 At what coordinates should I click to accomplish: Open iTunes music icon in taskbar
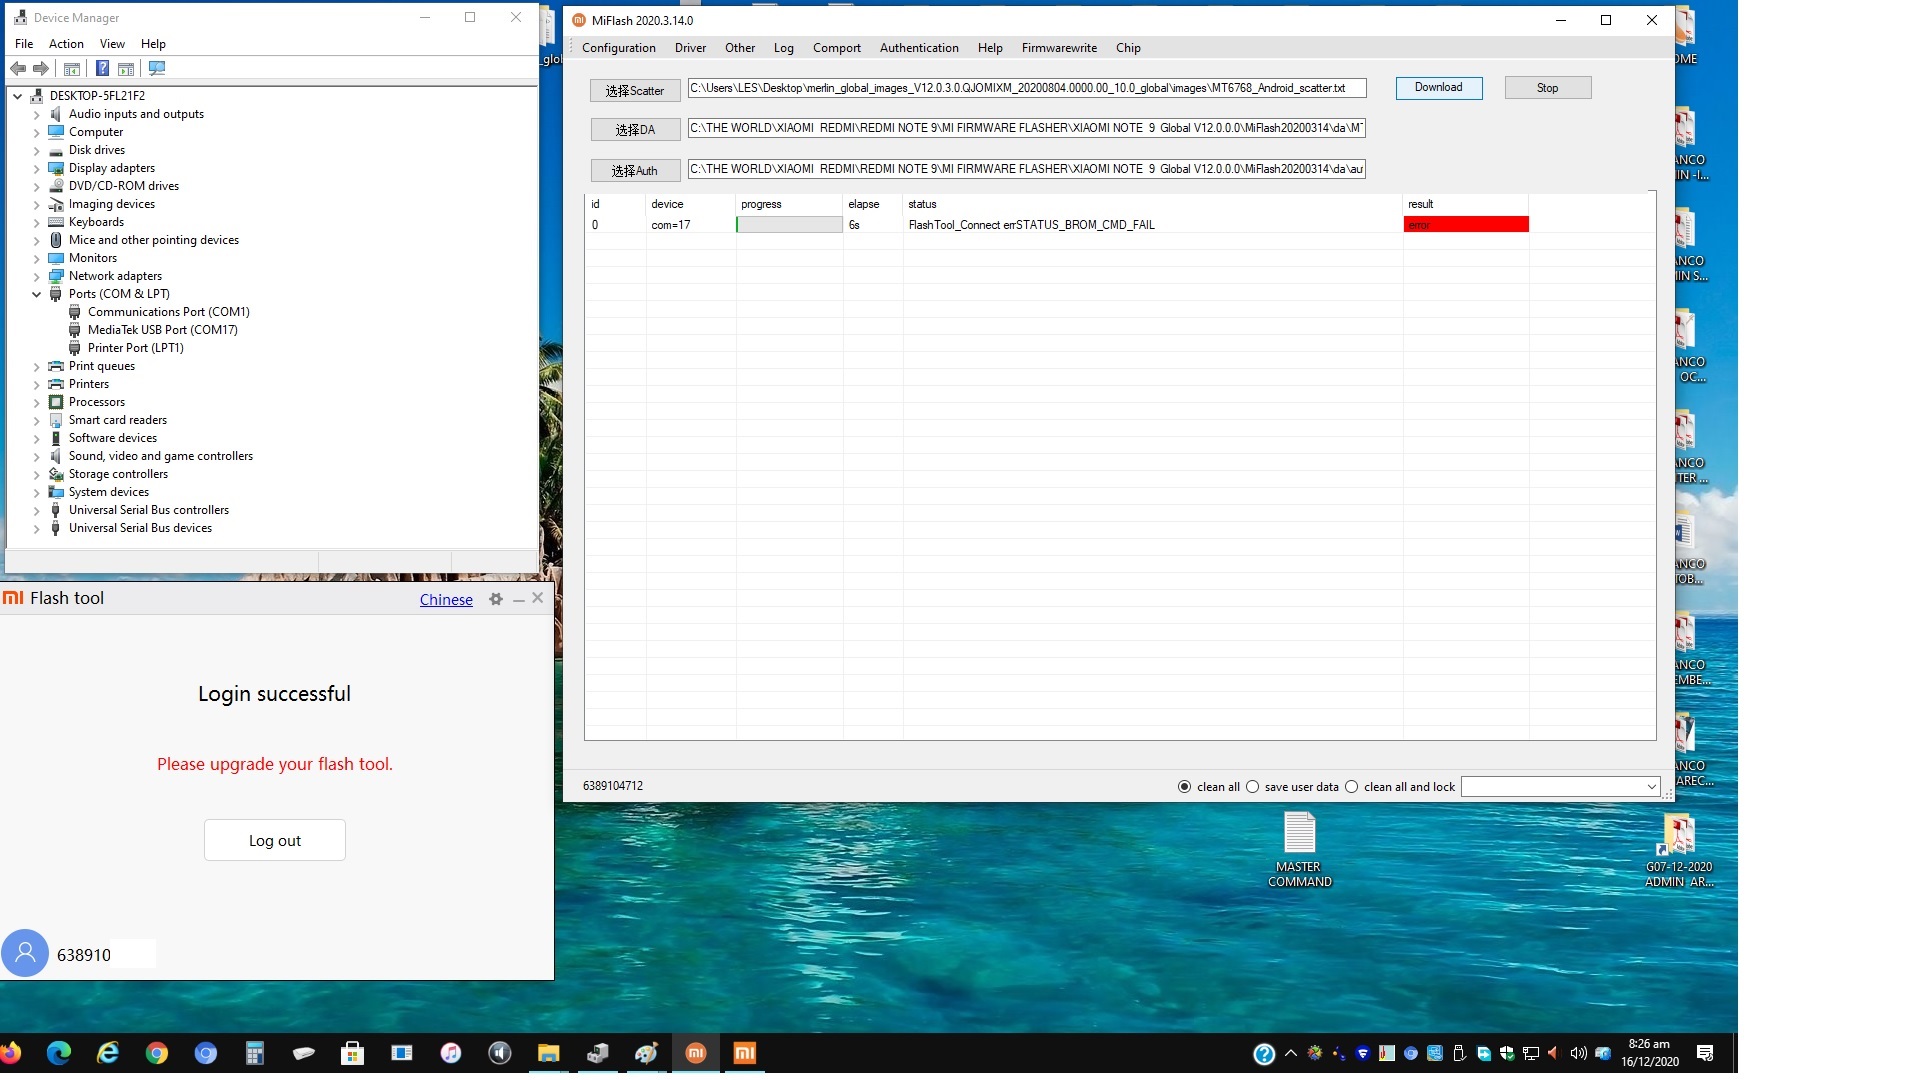[x=451, y=1053]
